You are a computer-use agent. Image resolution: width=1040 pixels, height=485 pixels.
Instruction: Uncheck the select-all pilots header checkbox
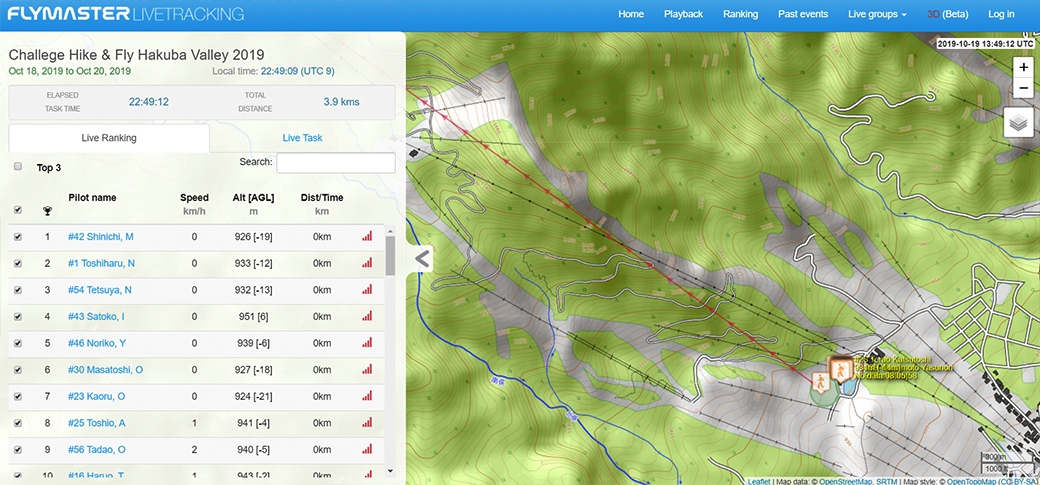[18, 210]
